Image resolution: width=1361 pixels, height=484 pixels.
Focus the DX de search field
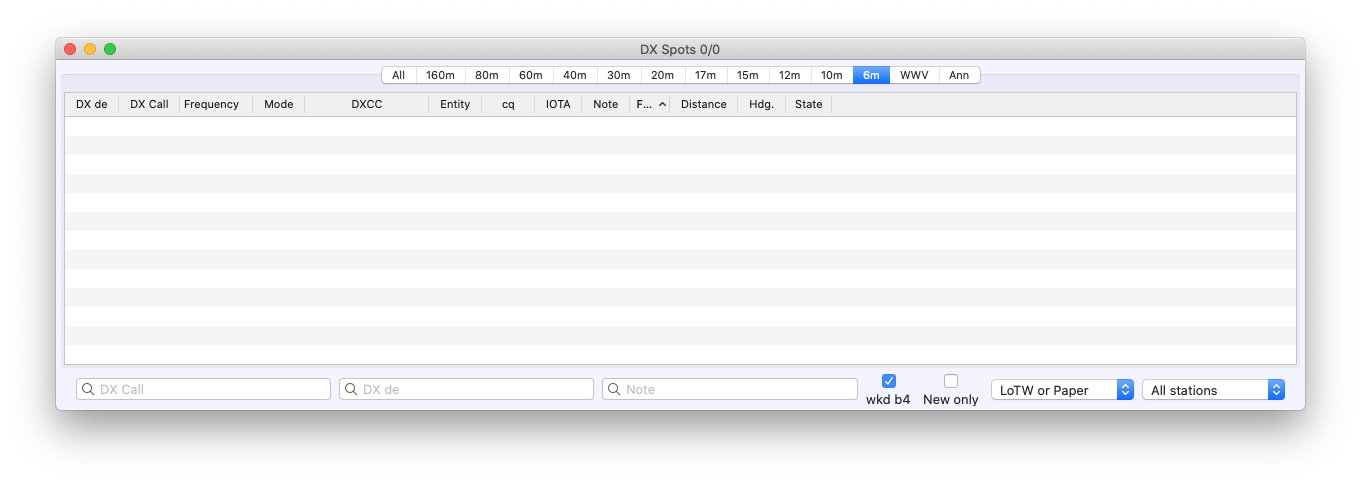pyautogui.click(x=475, y=389)
